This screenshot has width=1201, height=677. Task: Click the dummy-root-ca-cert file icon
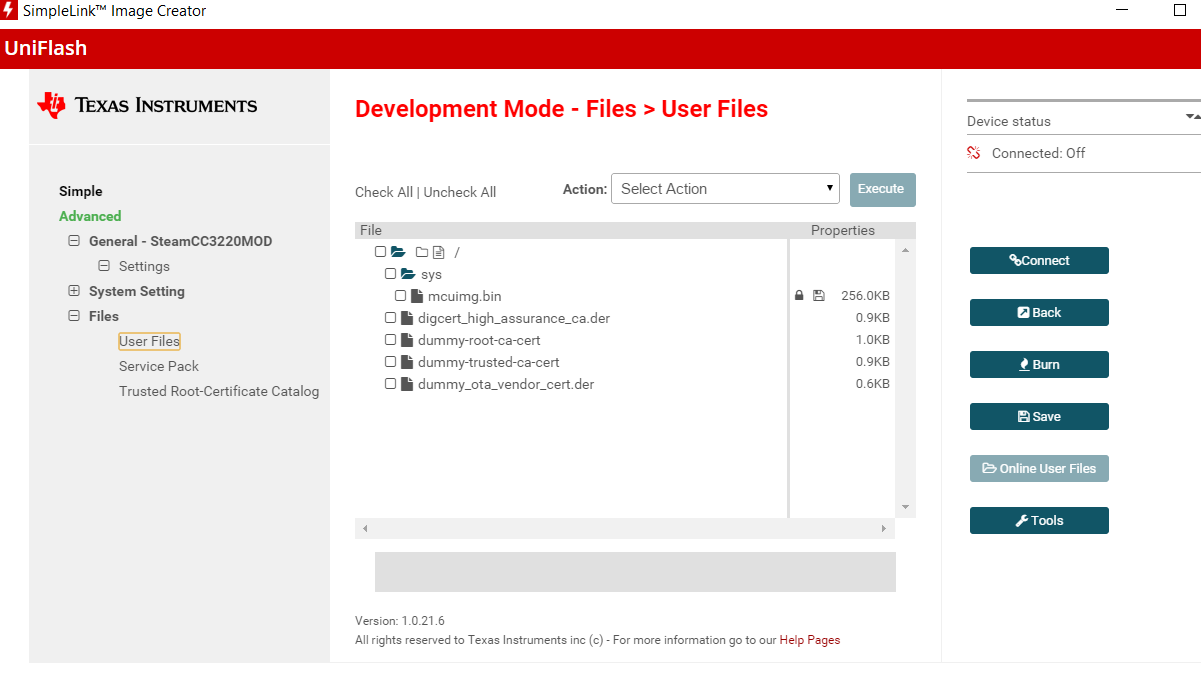click(406, 340)
